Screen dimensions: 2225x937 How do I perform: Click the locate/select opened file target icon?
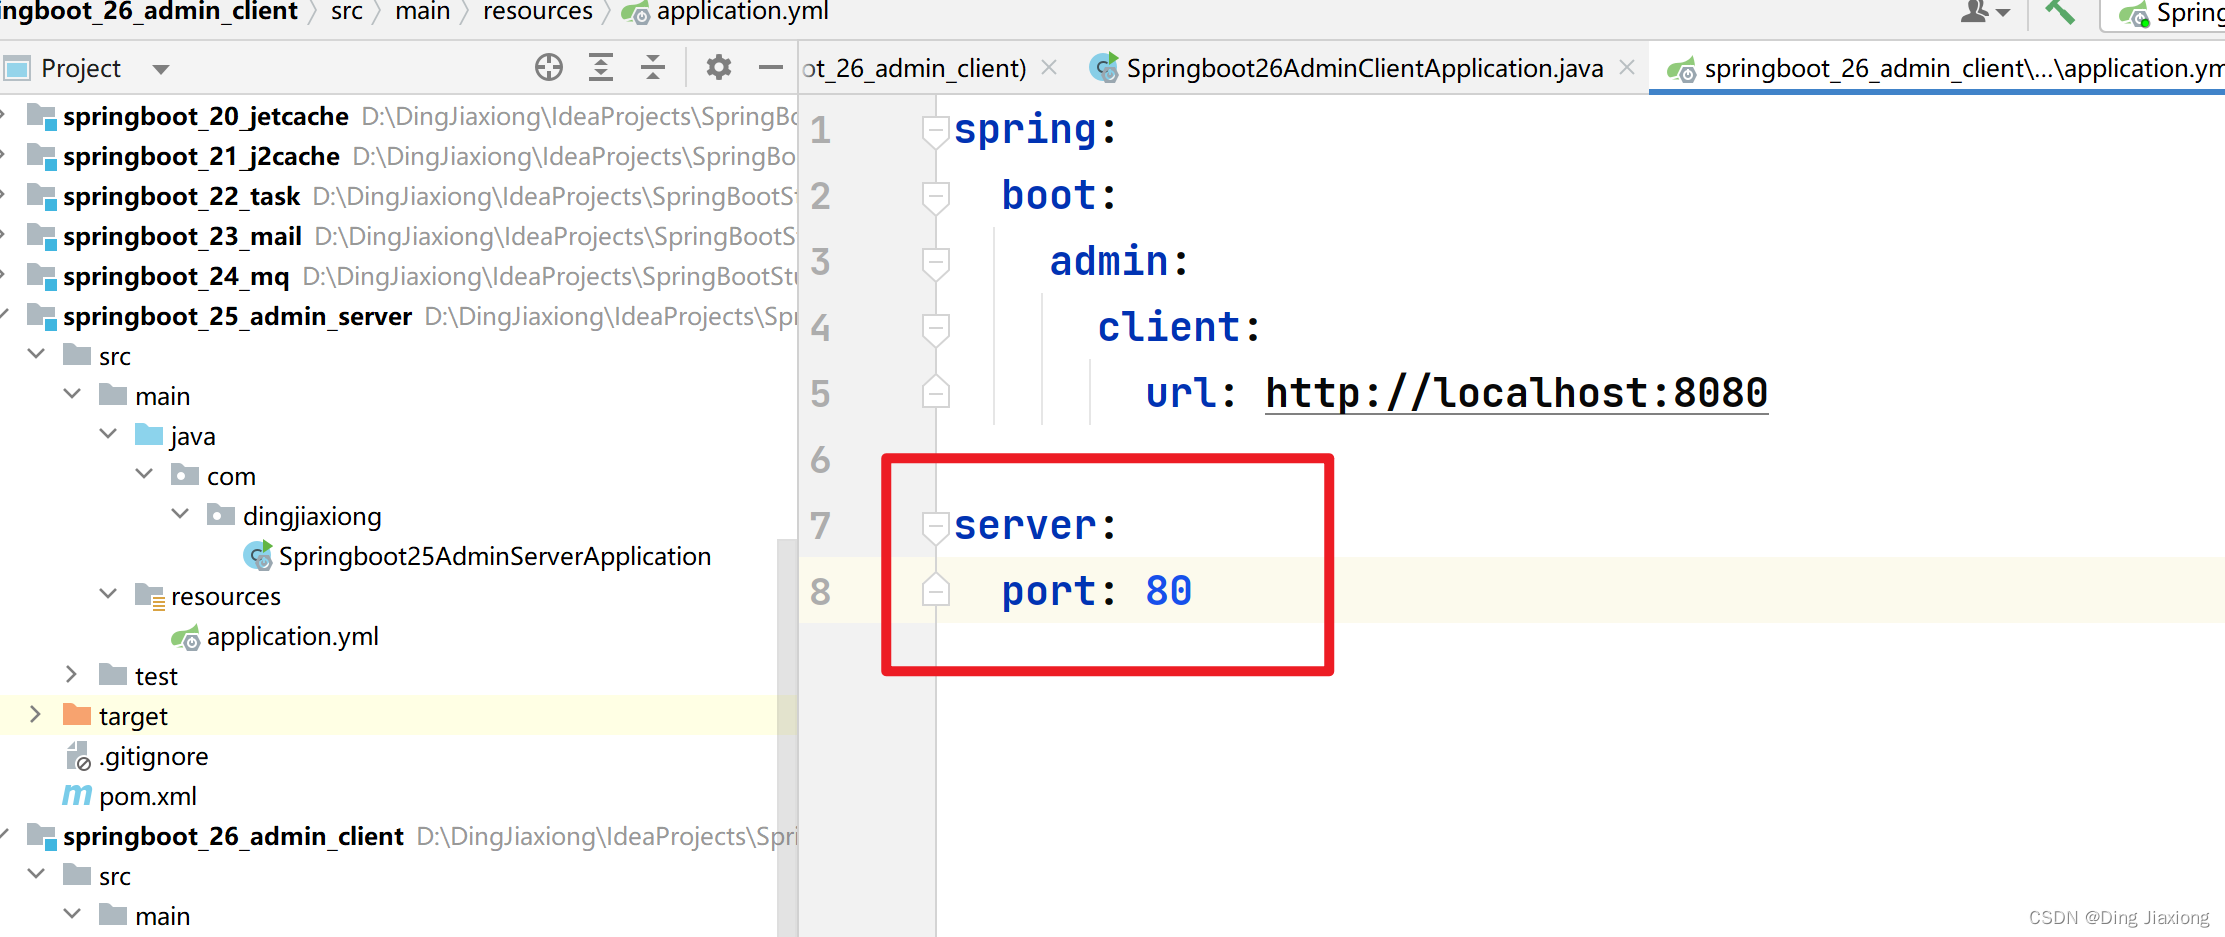pyautogui.click(x=548, y=68)
